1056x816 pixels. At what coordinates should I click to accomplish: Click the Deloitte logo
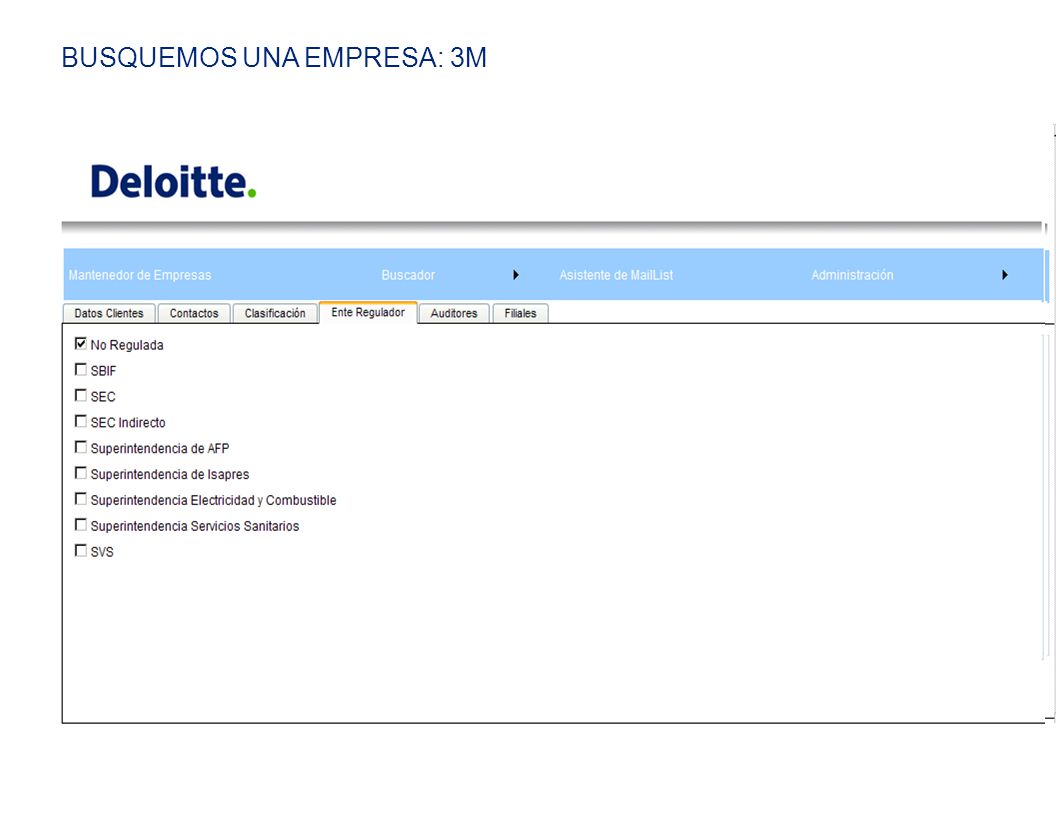pos(174,182)
